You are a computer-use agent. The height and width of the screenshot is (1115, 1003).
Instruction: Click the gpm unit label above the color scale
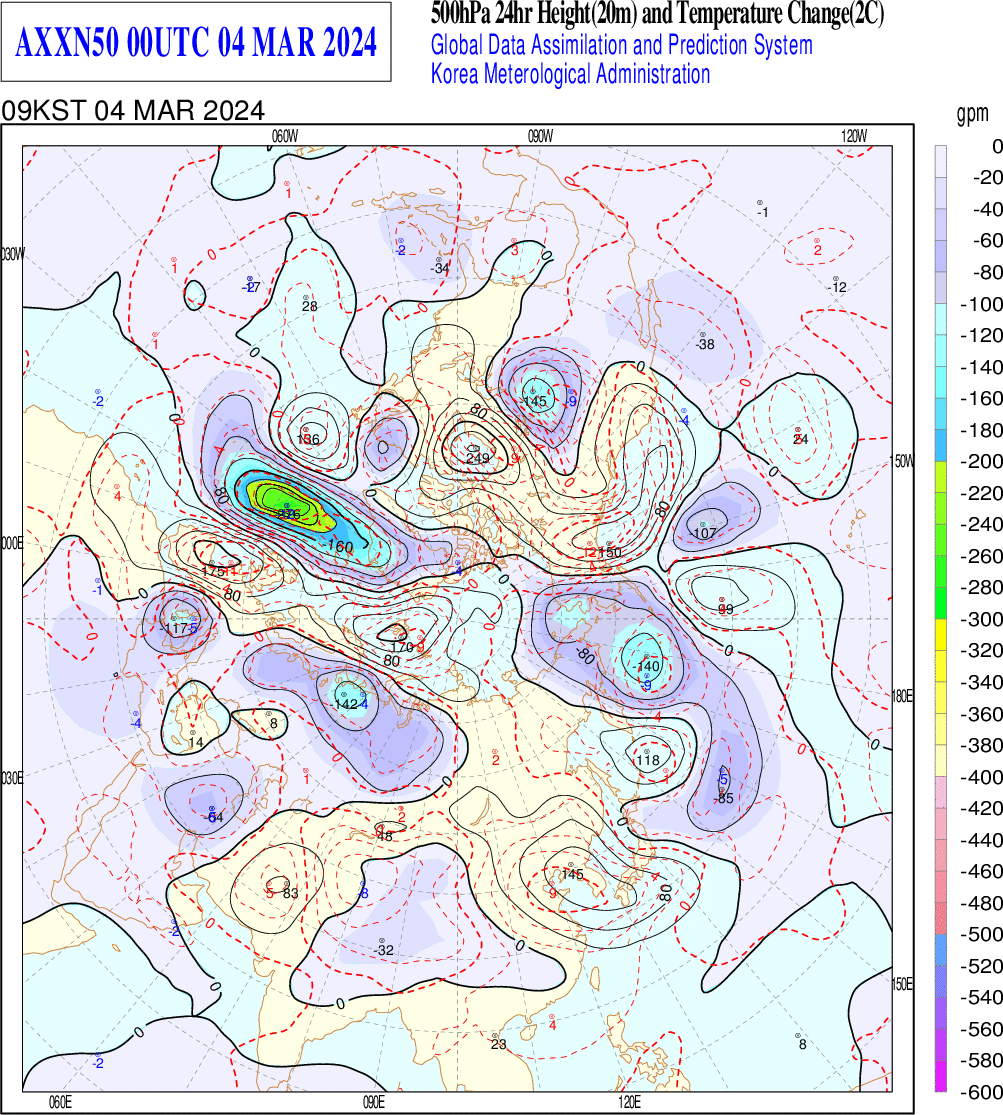pyautogui.click(x=972, y=114)
